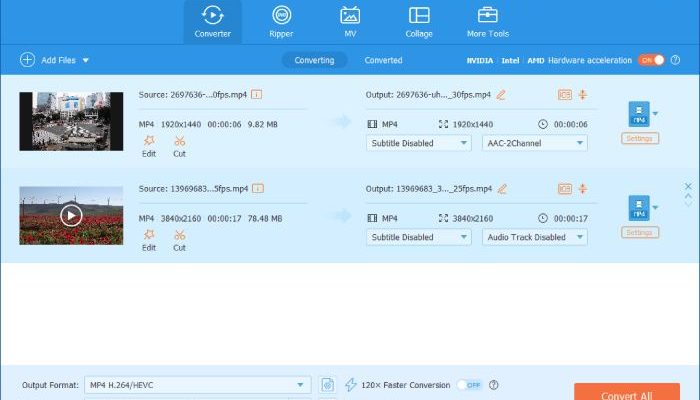
Task: Open Hardware acceleration help icon
Action: point(675,60)
